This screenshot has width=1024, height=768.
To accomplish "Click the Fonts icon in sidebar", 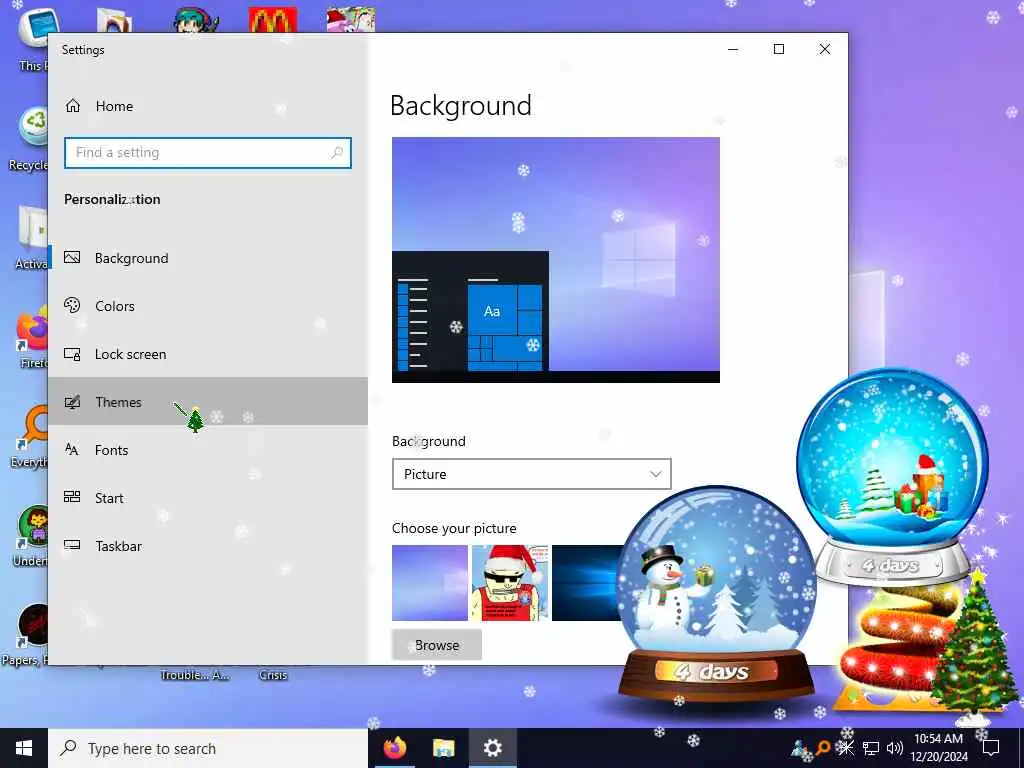I will 72,449.
